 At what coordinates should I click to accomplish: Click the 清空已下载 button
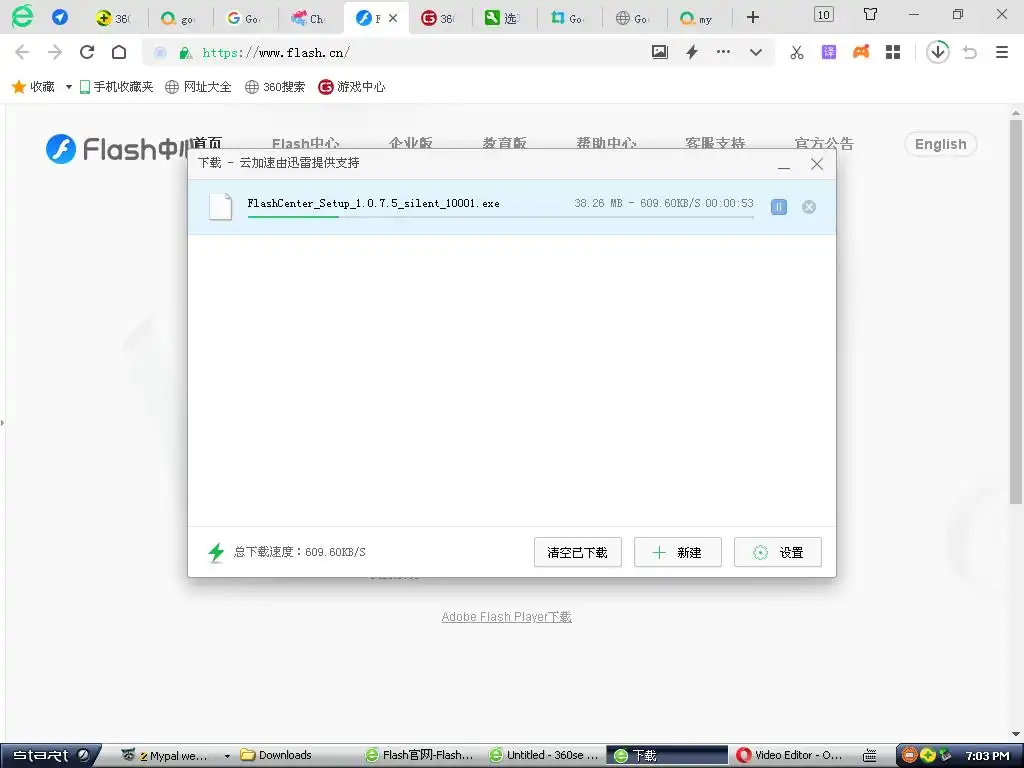click(x=577, y=552)
